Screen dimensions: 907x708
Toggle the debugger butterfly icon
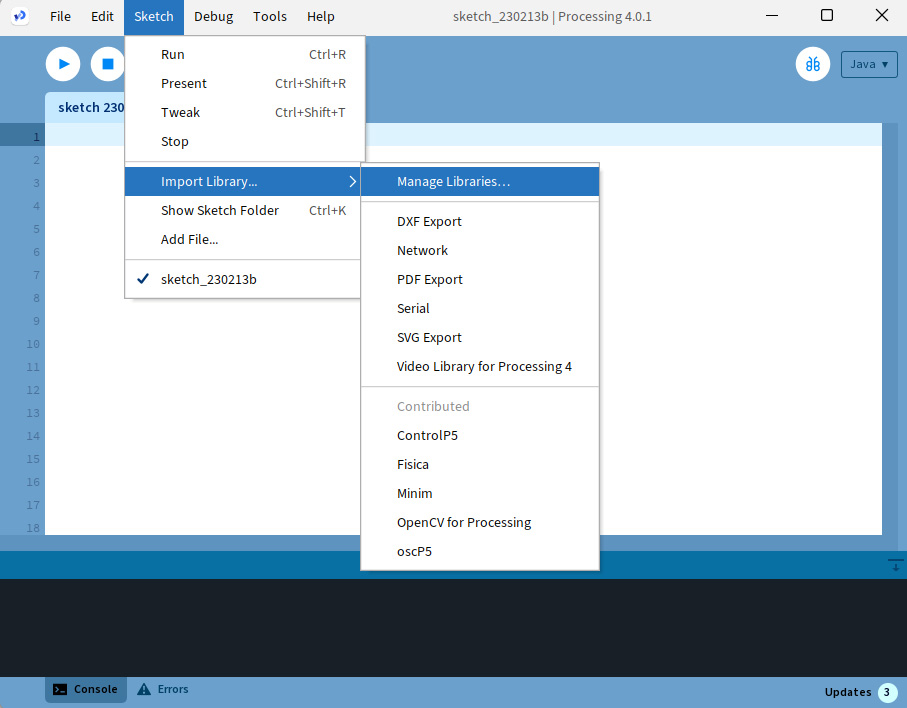pyautogui.click(x=813, y=64)
